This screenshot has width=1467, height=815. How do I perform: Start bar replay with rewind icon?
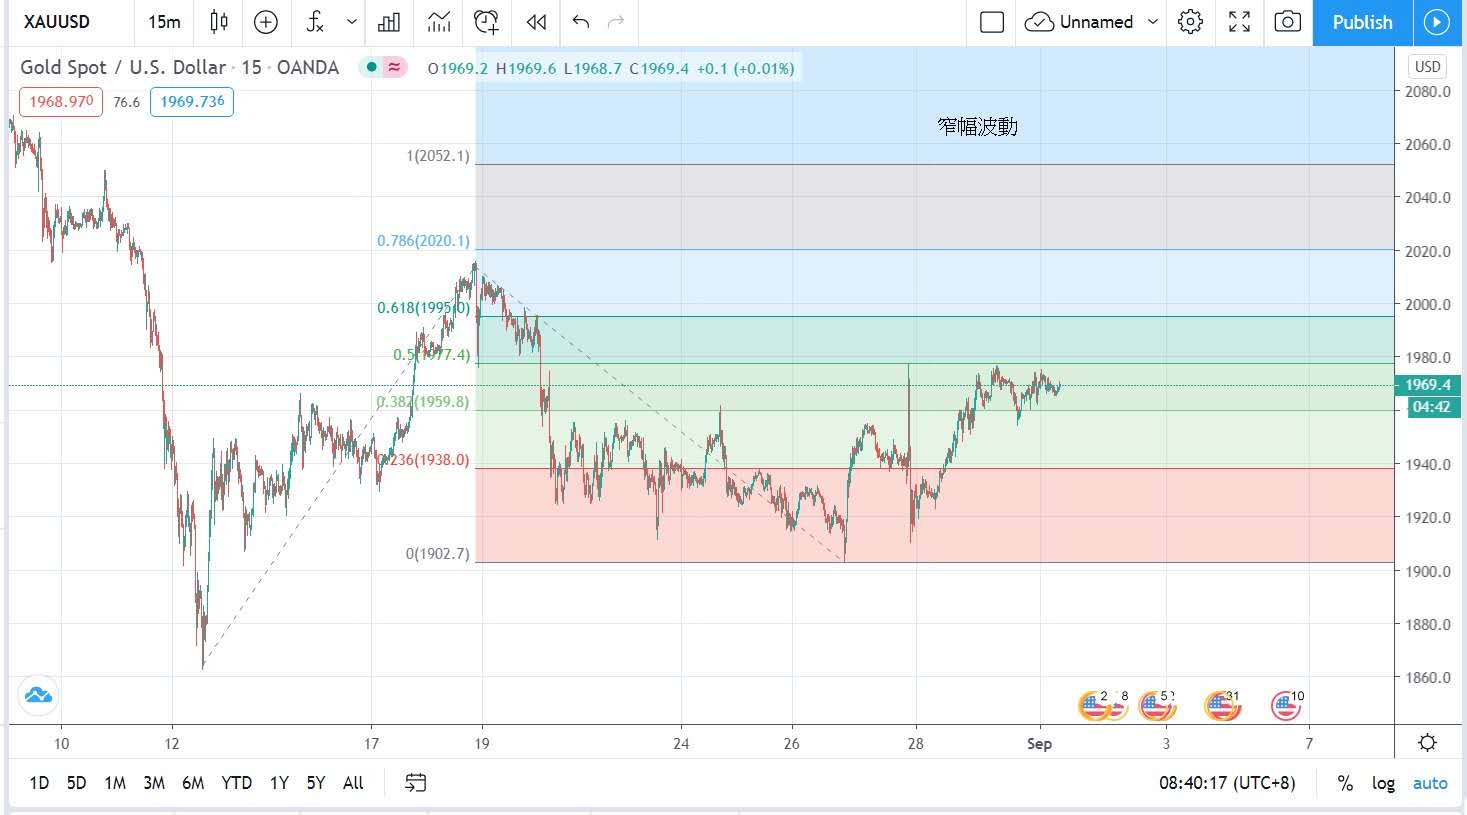point(536,22)
